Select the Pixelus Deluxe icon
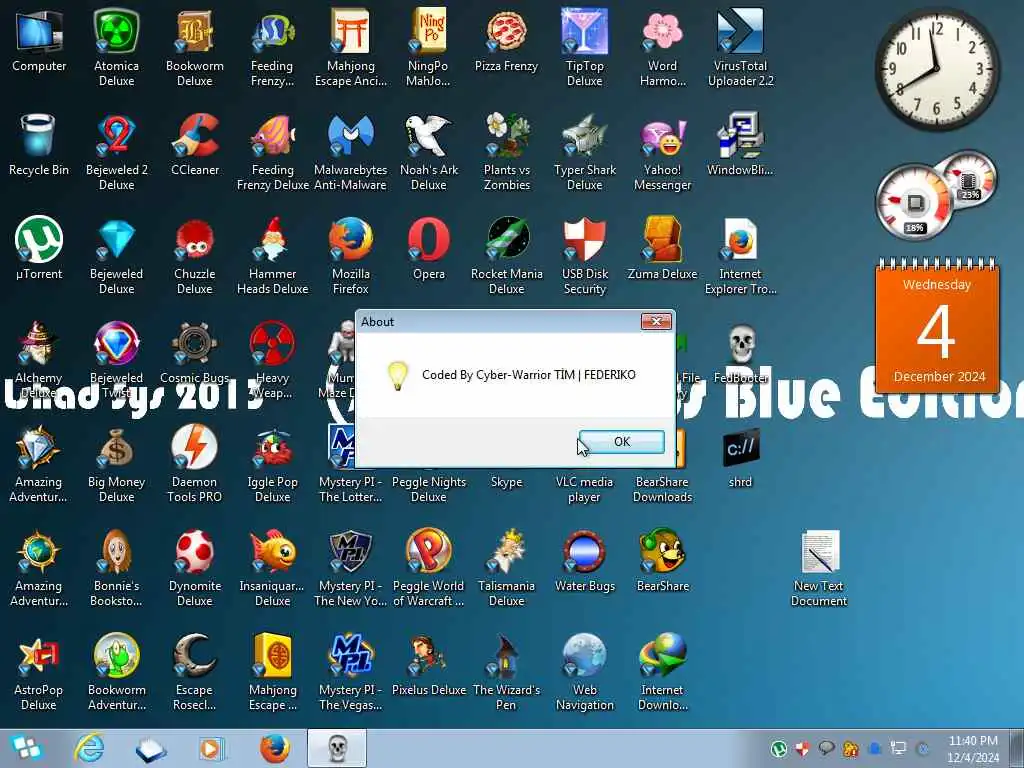 tap(428, 665)
